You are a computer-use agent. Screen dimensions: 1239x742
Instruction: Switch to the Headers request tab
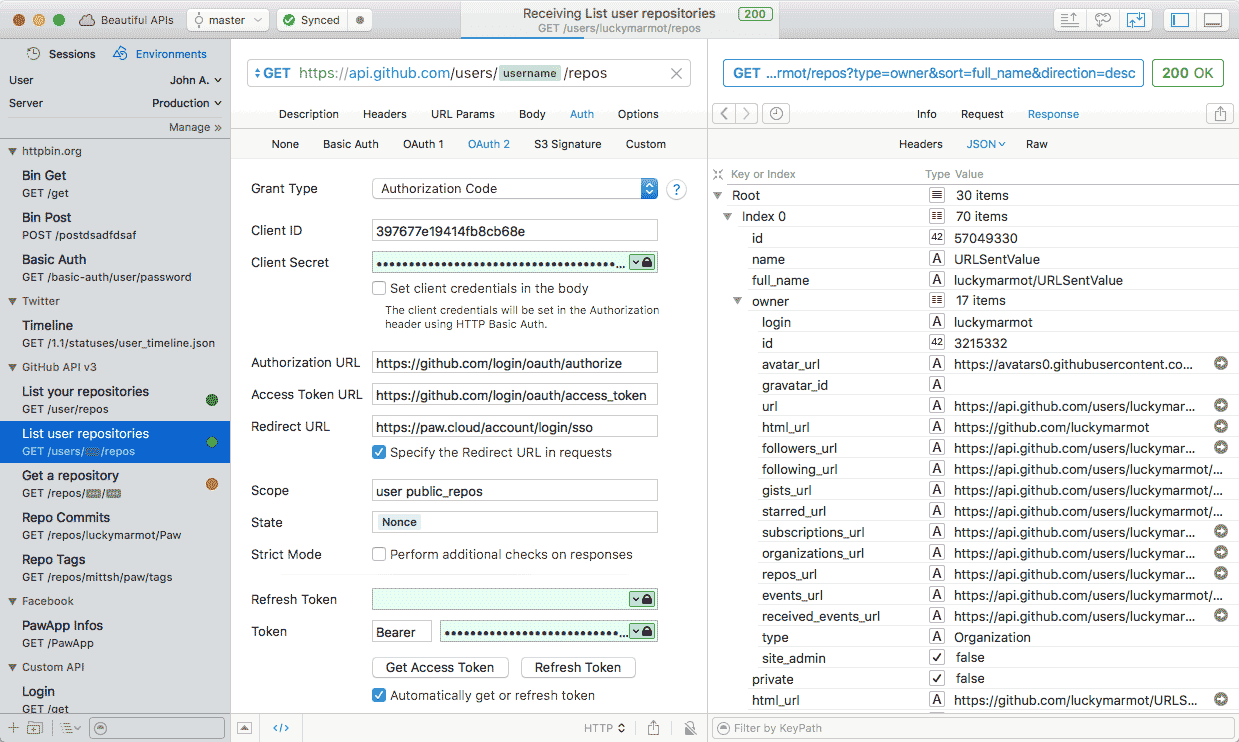[x=384, y=114]
